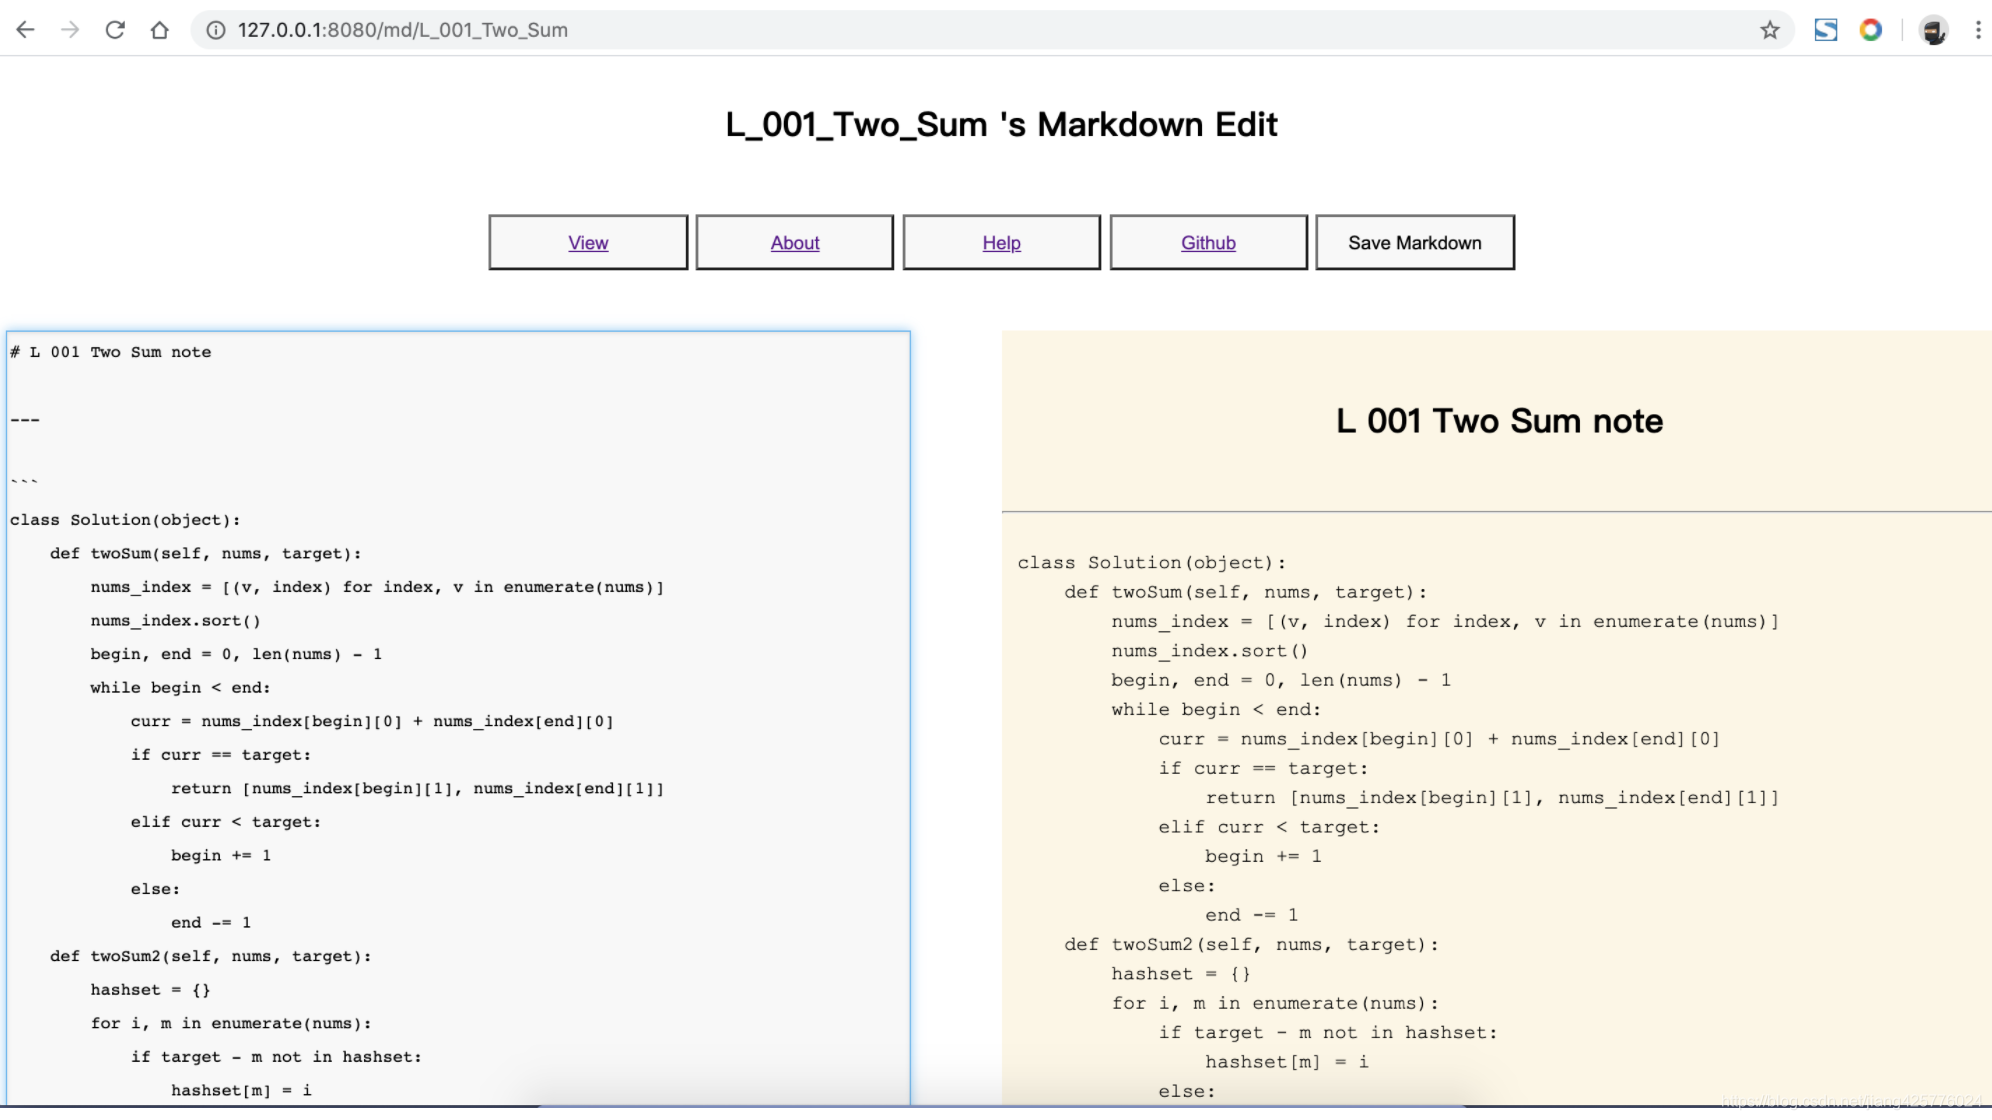Go back with the browser back arrow
This screenshot has width=1992, height=1120.
(26, 30)
